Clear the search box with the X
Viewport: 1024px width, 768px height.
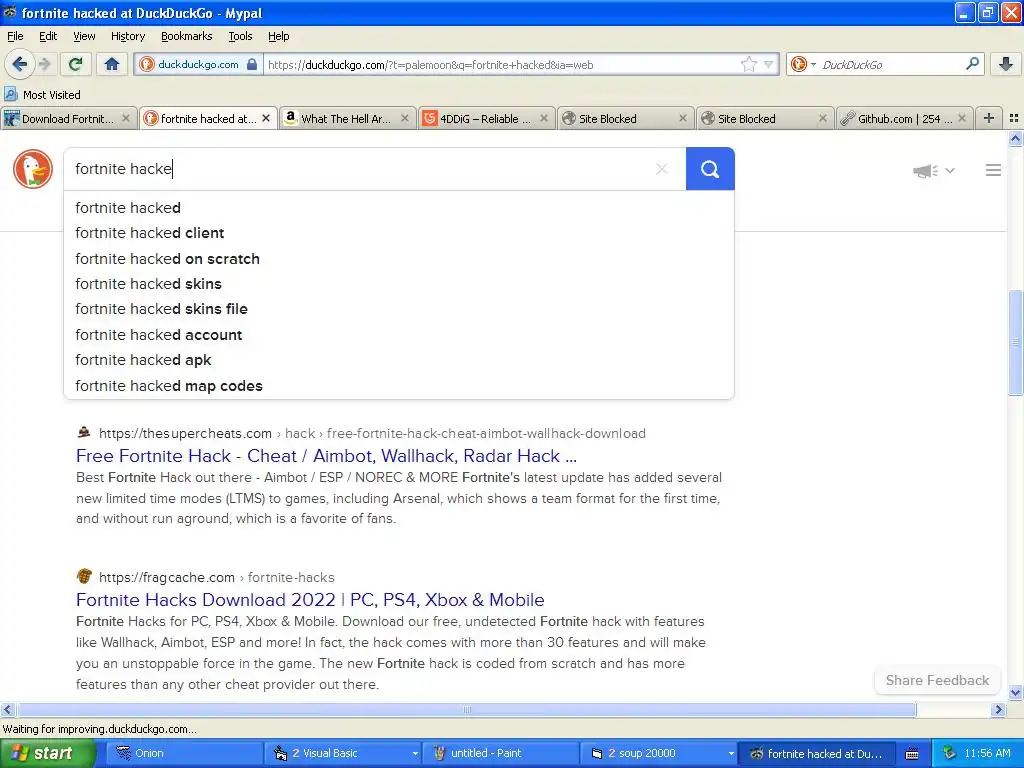point(662,168)
